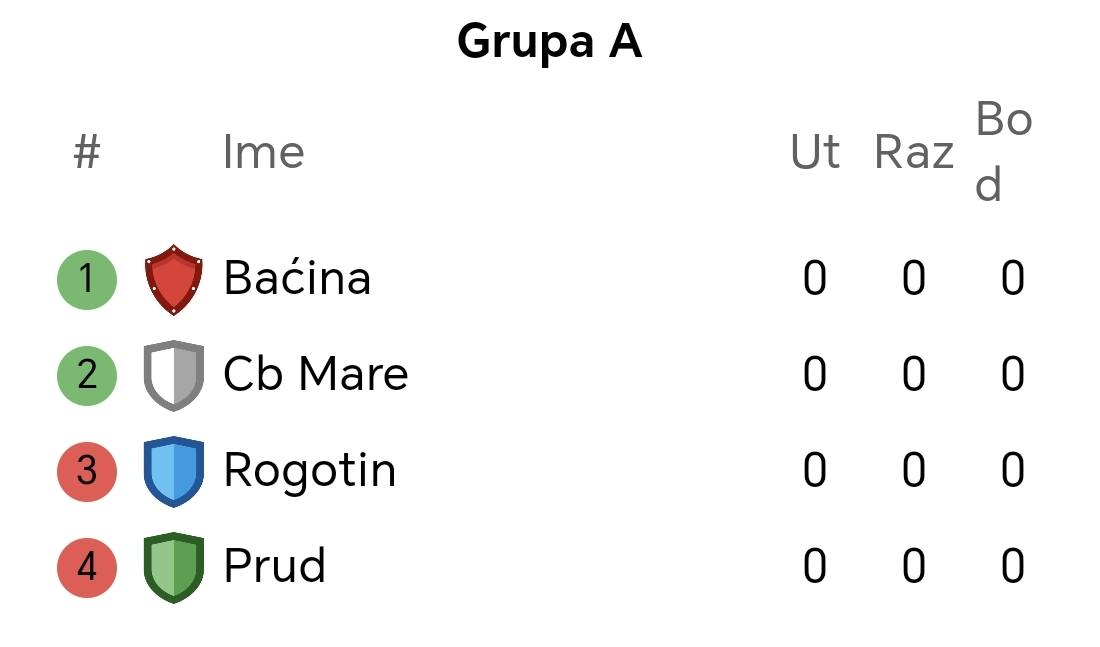This screenshot has height=647, width=1100.
Task: Click the red shield icon for Baćina
Action: click(173, 279)
